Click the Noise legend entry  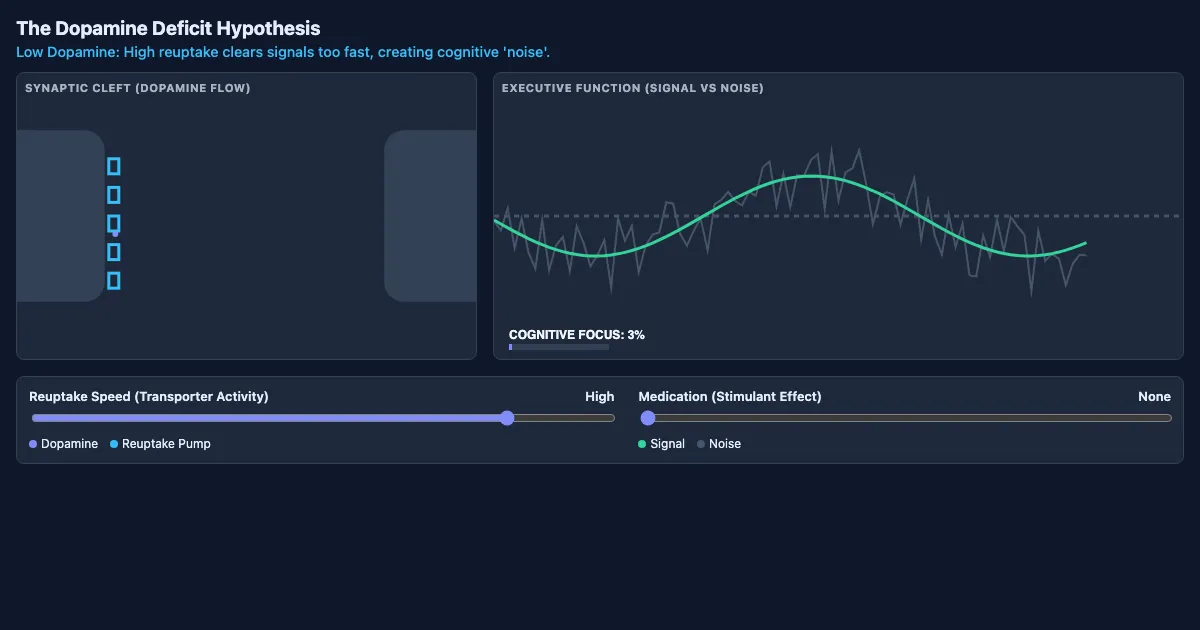pos(719,444)
